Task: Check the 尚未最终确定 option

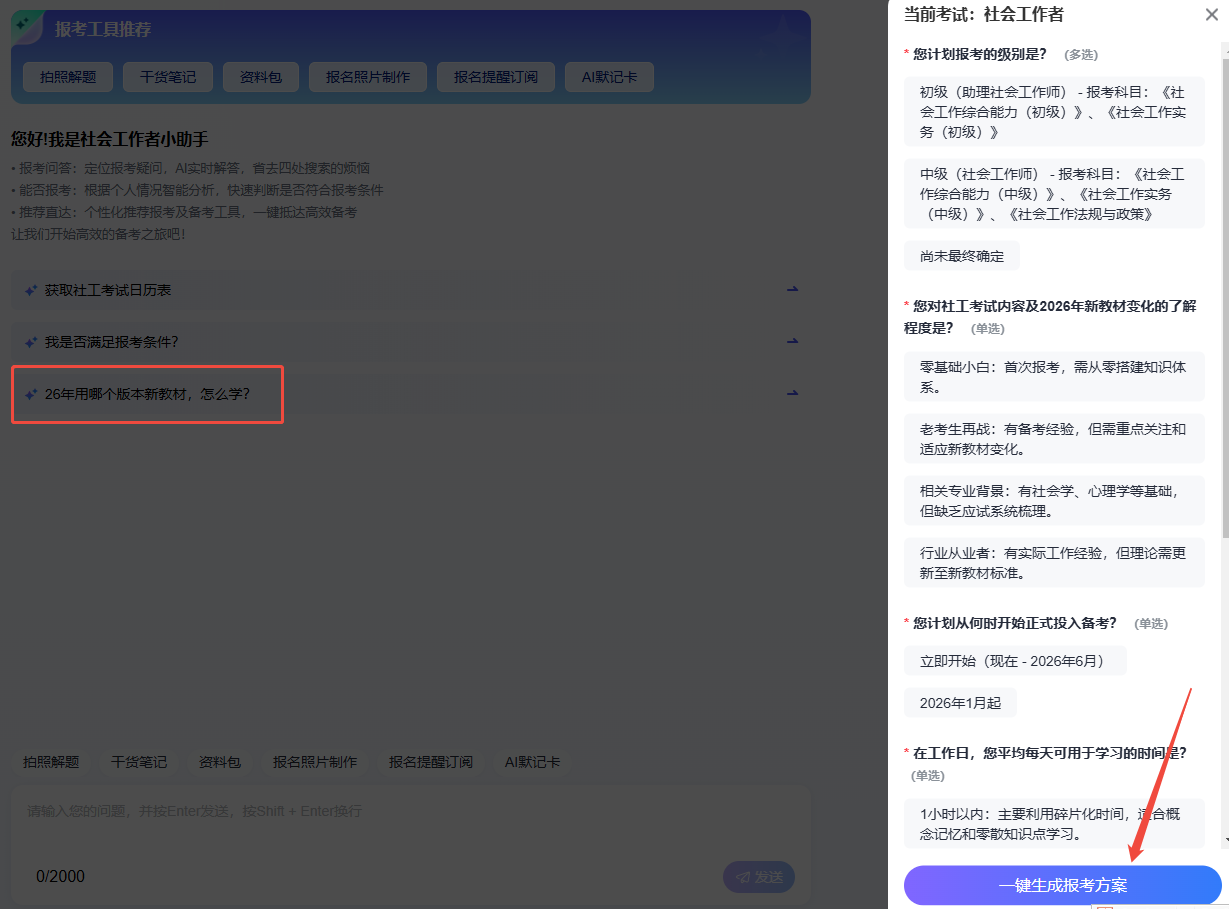Action: [x=961, y=256]
